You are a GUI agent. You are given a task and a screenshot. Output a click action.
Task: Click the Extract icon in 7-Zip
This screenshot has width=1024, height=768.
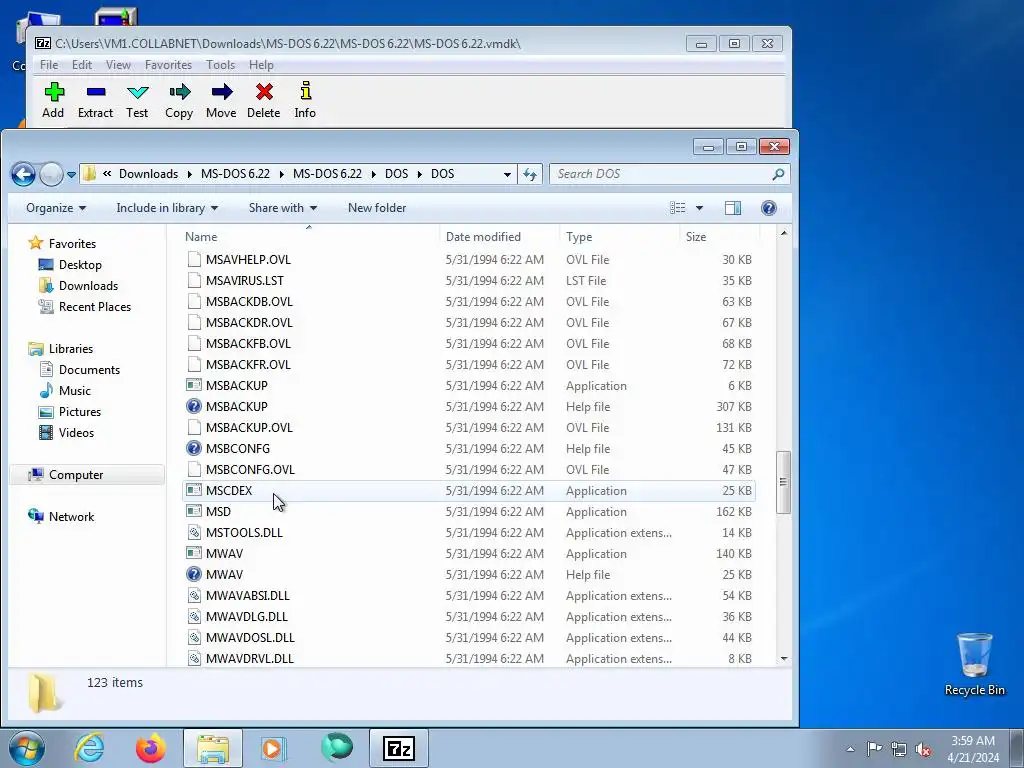coord(95,92)
